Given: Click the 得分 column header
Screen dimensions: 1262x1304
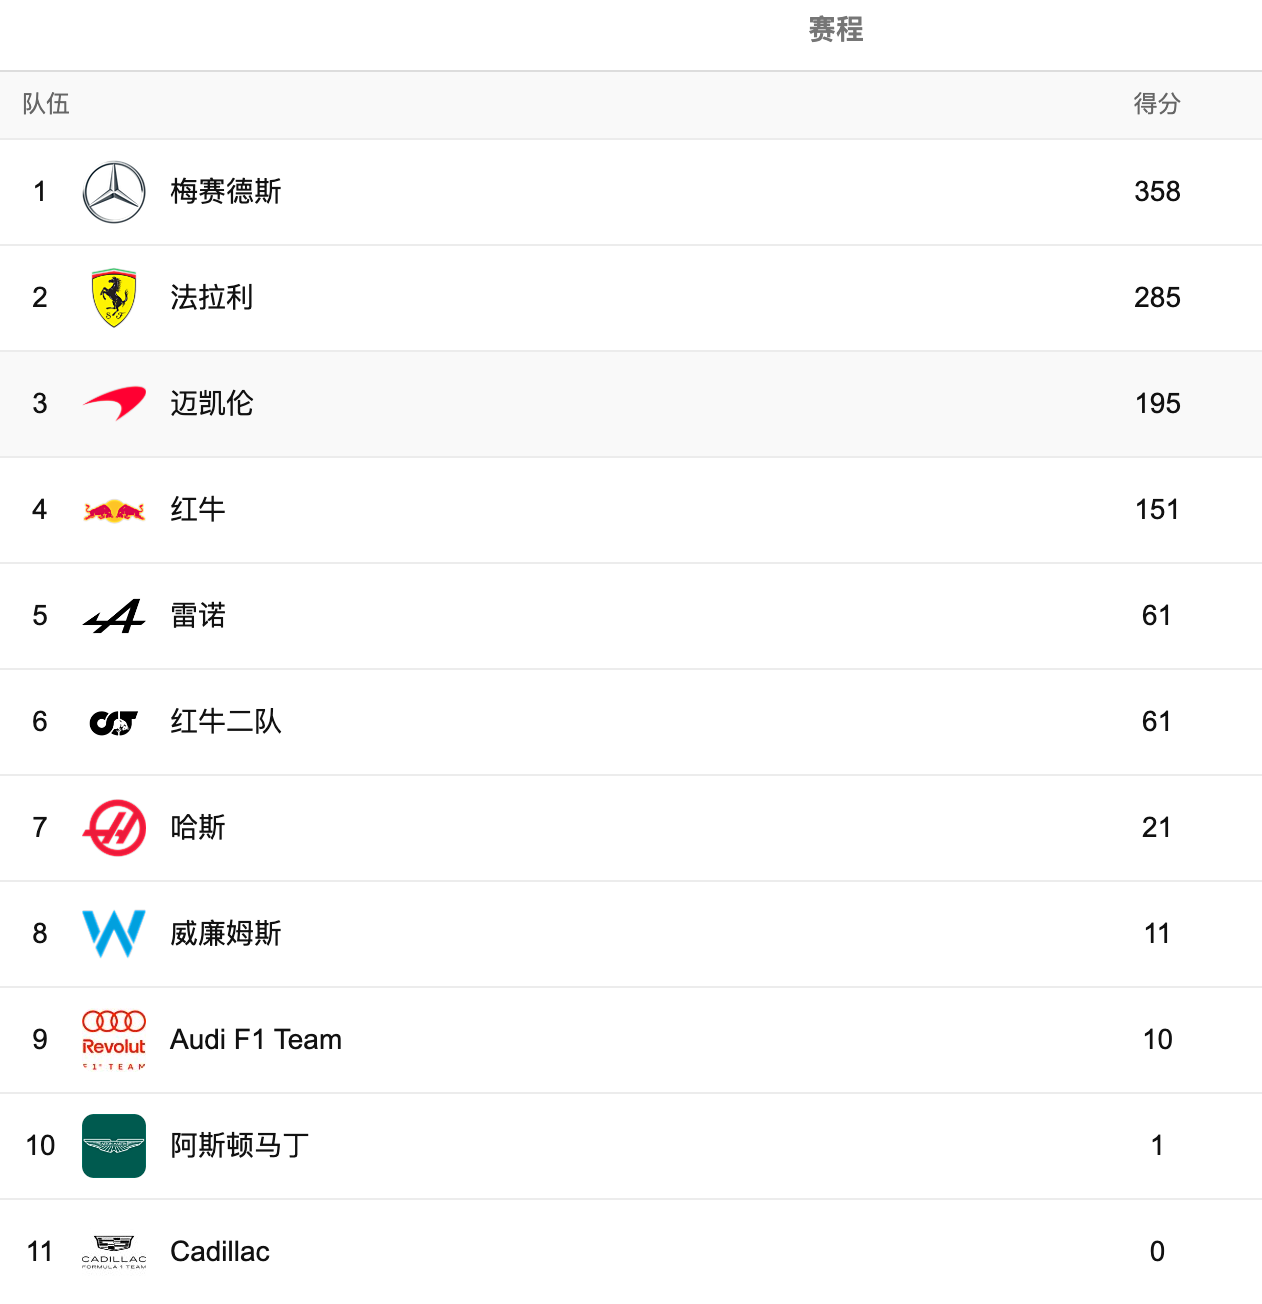Looking at the screenshot, I should coord(1157,104).
